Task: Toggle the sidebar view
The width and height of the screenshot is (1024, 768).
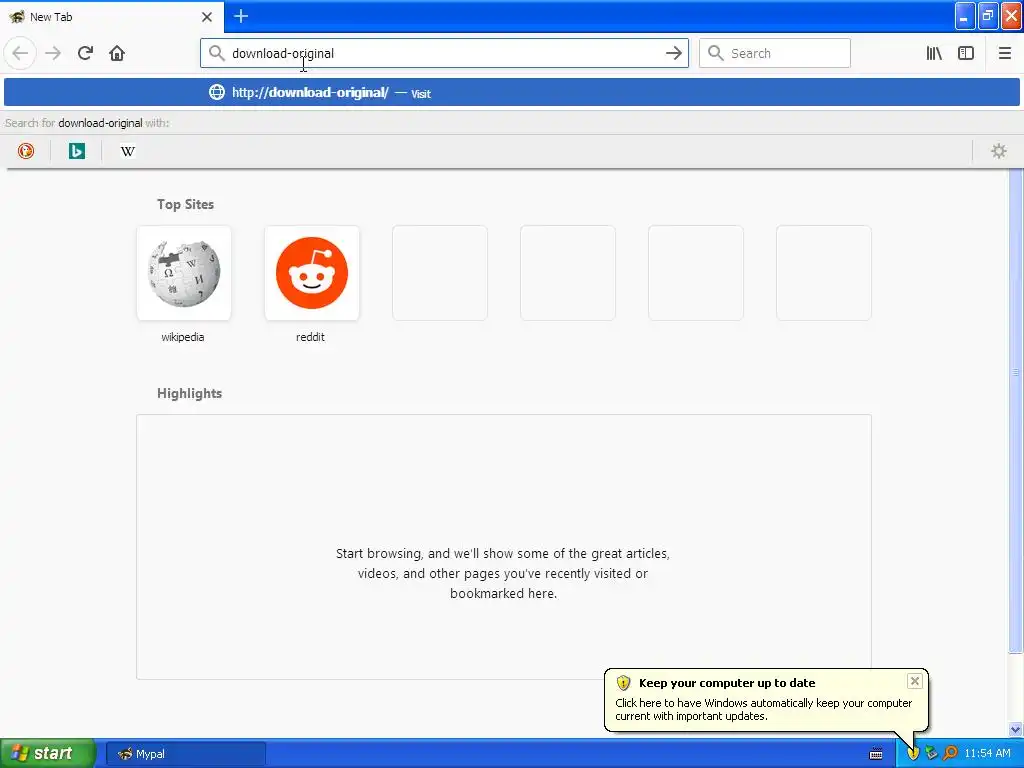Action: 966,53
